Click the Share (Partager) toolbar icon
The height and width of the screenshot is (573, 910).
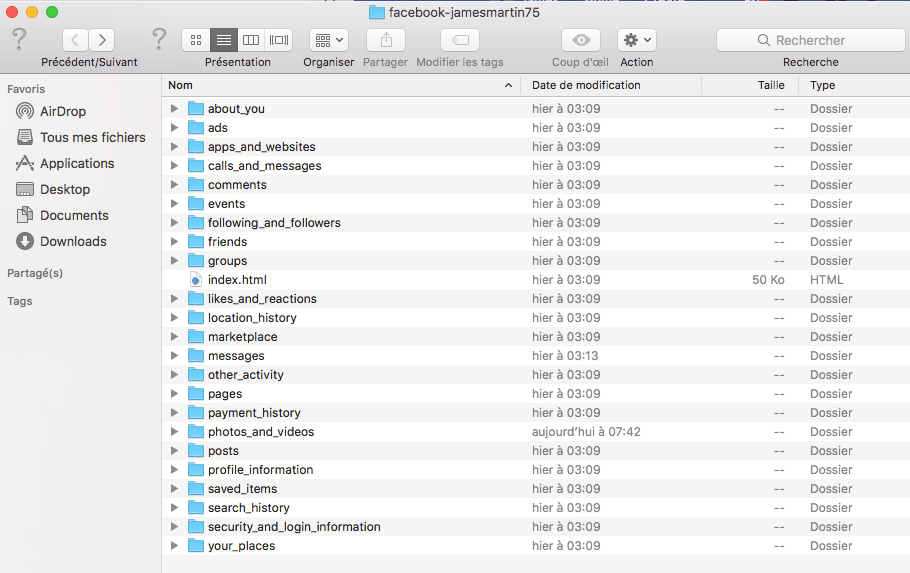(x=385, y=40)
